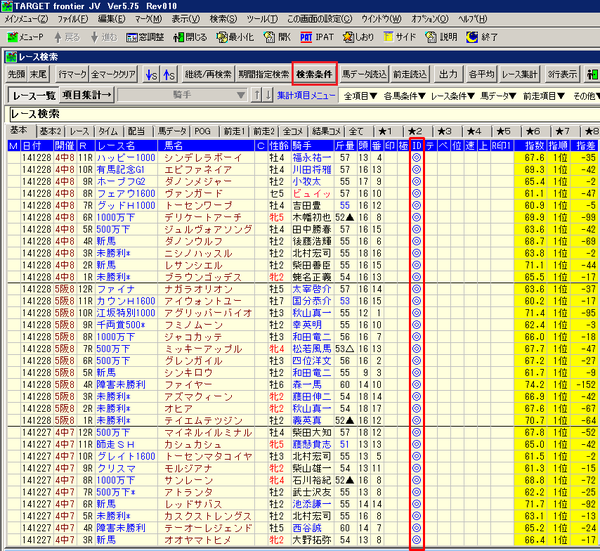Expand the 馬データ▼ dropdown
Image resolution: width=600 pixels, height=551 pixels.
click(499, 96)
